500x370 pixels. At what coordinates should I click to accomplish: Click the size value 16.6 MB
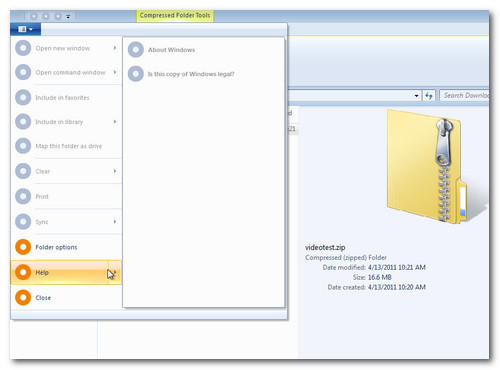click(x=380, y=277)
